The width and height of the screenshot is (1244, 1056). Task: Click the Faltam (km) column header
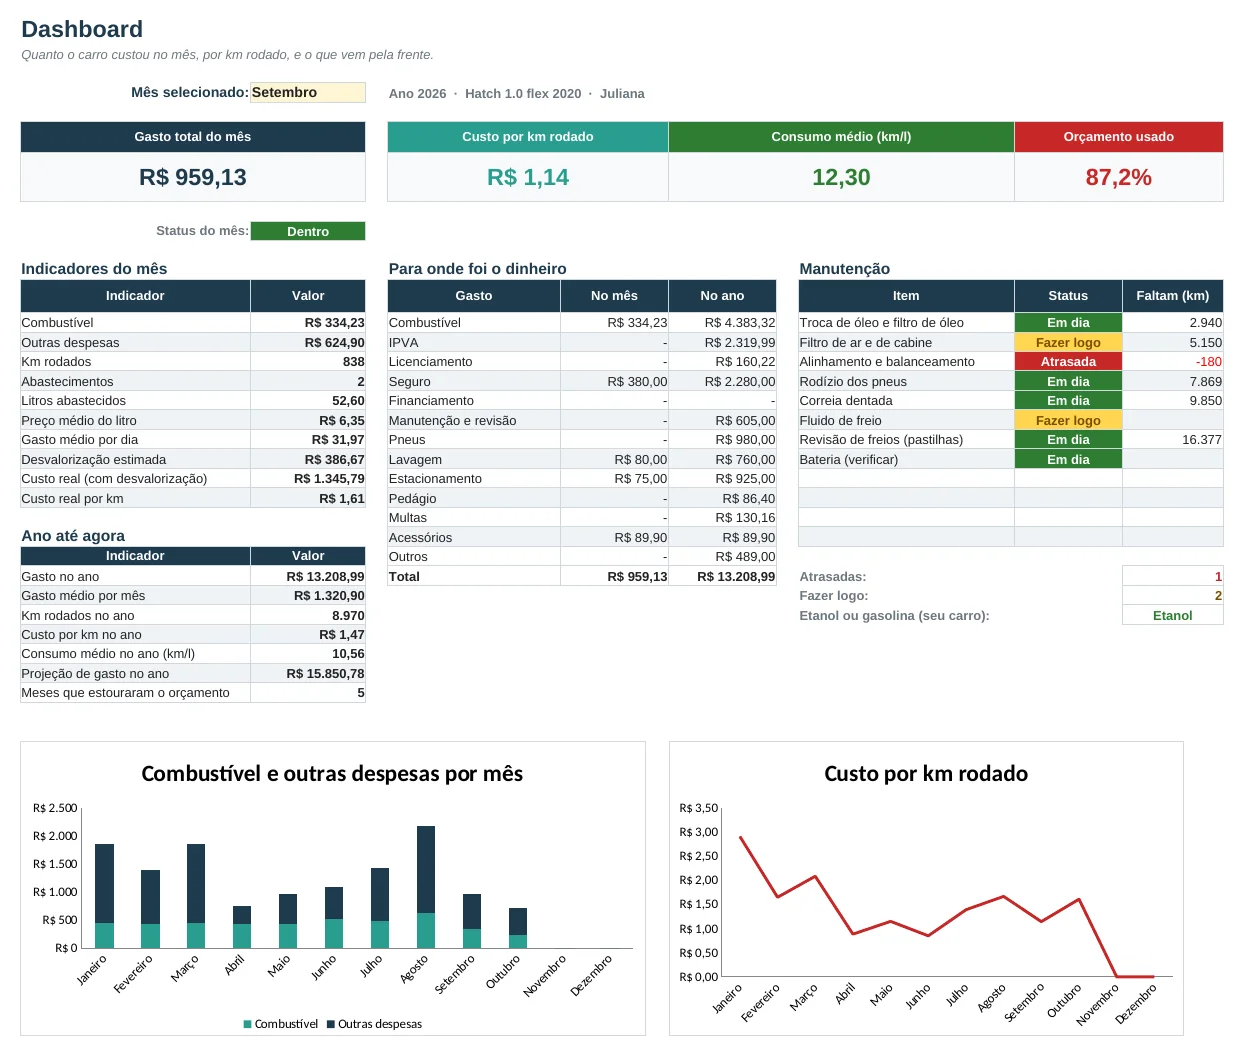1172,296
